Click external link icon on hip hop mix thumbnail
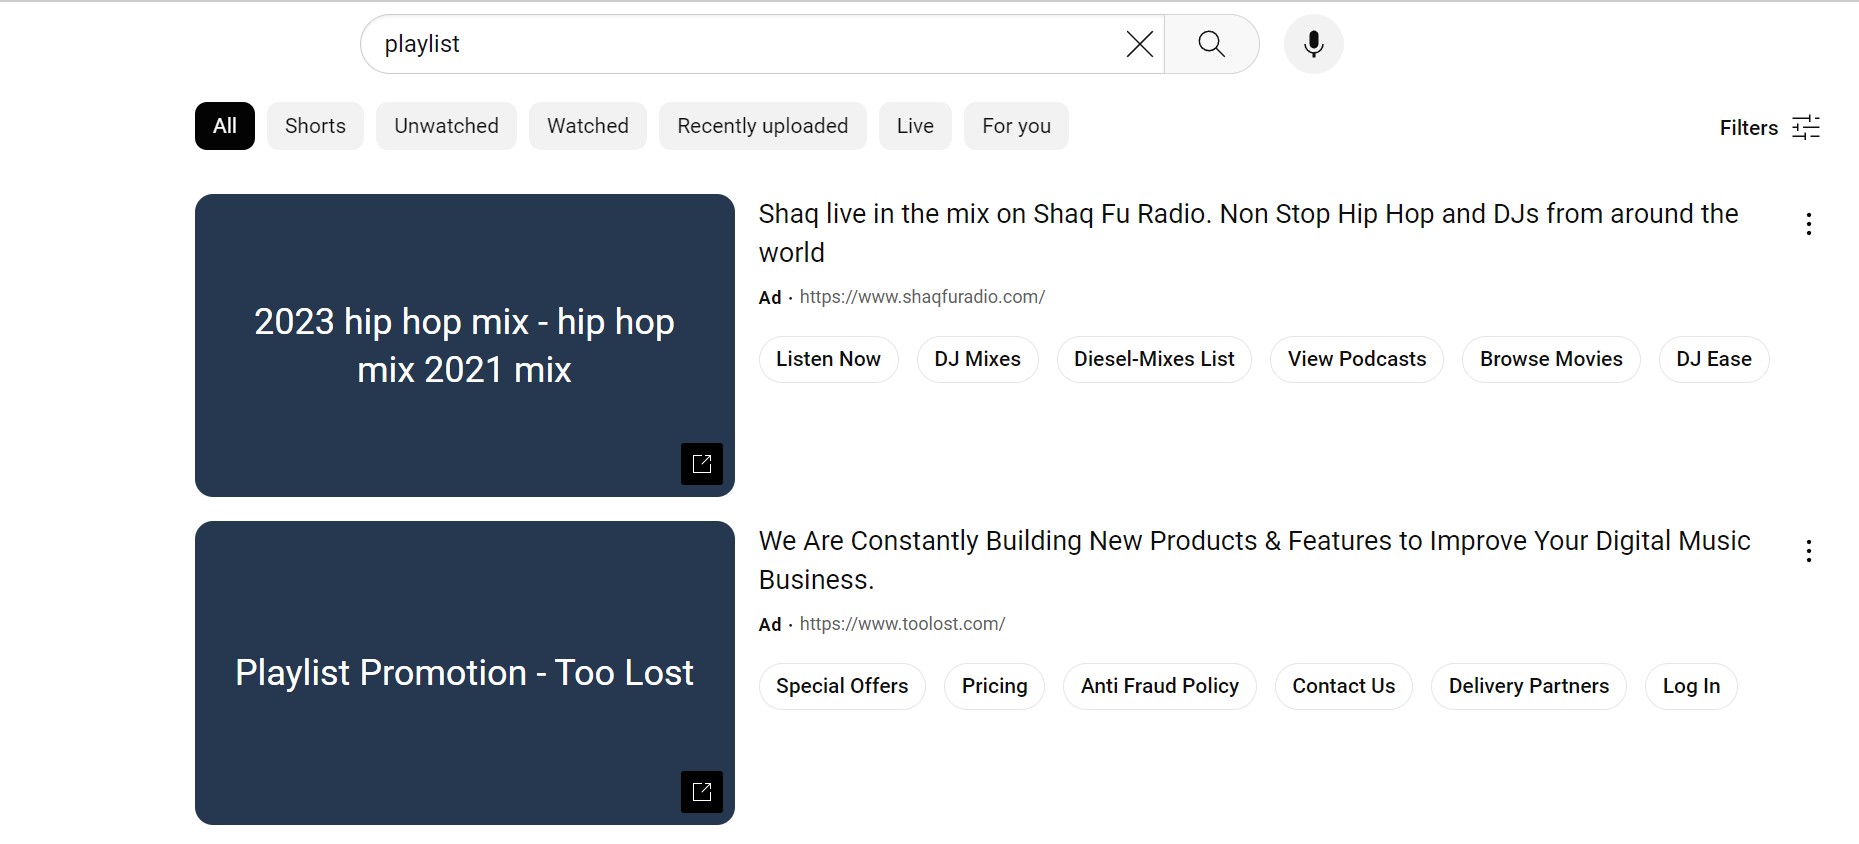Image resolution: width=1859 pixels, height=844 pixels. pyautogui.click(x=702, y=464)
